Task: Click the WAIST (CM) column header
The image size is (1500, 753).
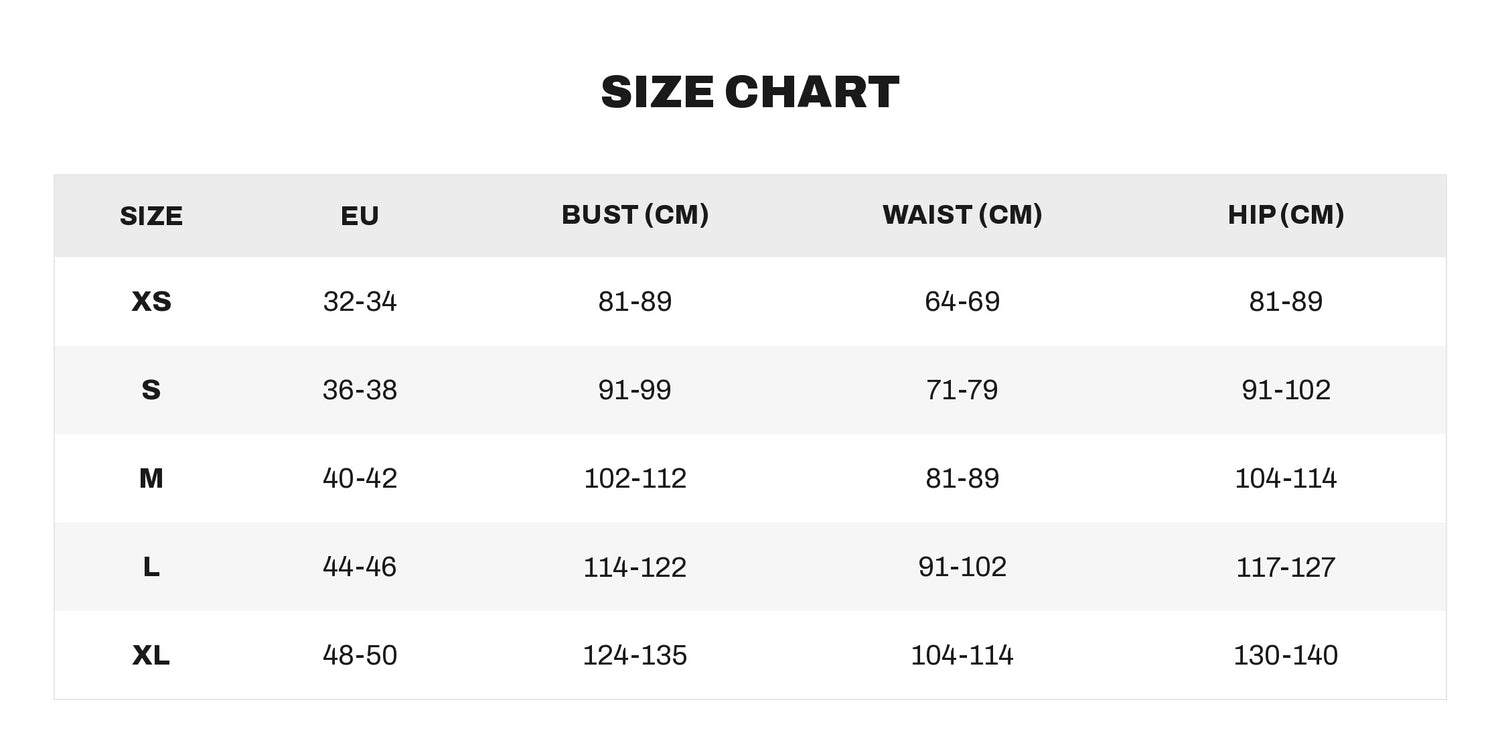Action: click(962, 215)
